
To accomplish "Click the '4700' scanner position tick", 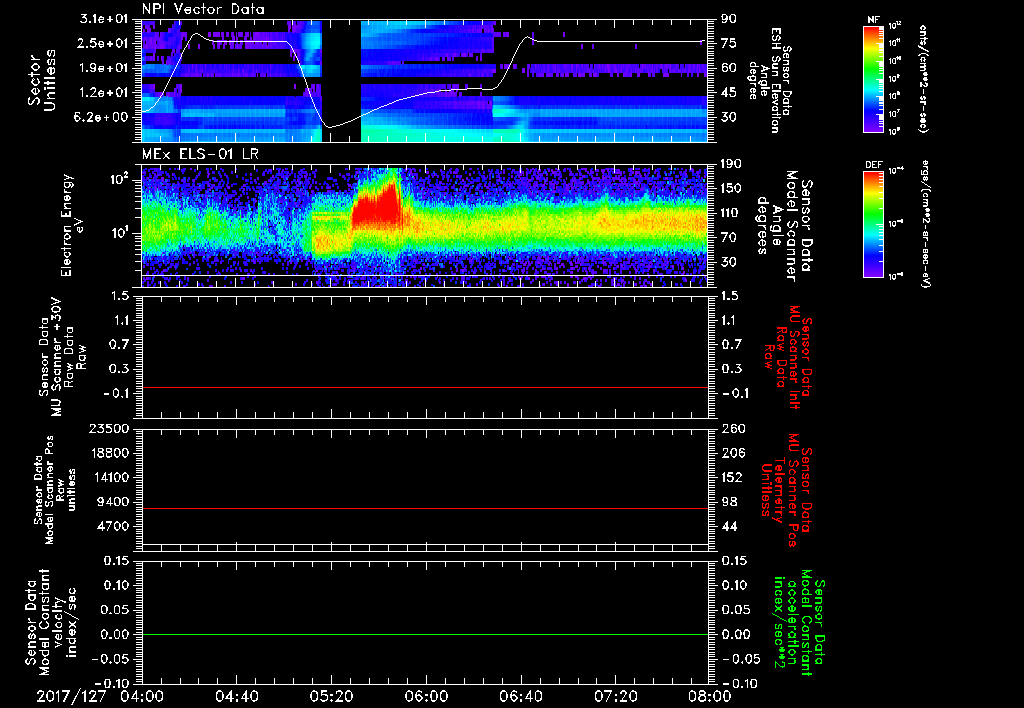I will (x=113, y=526).
